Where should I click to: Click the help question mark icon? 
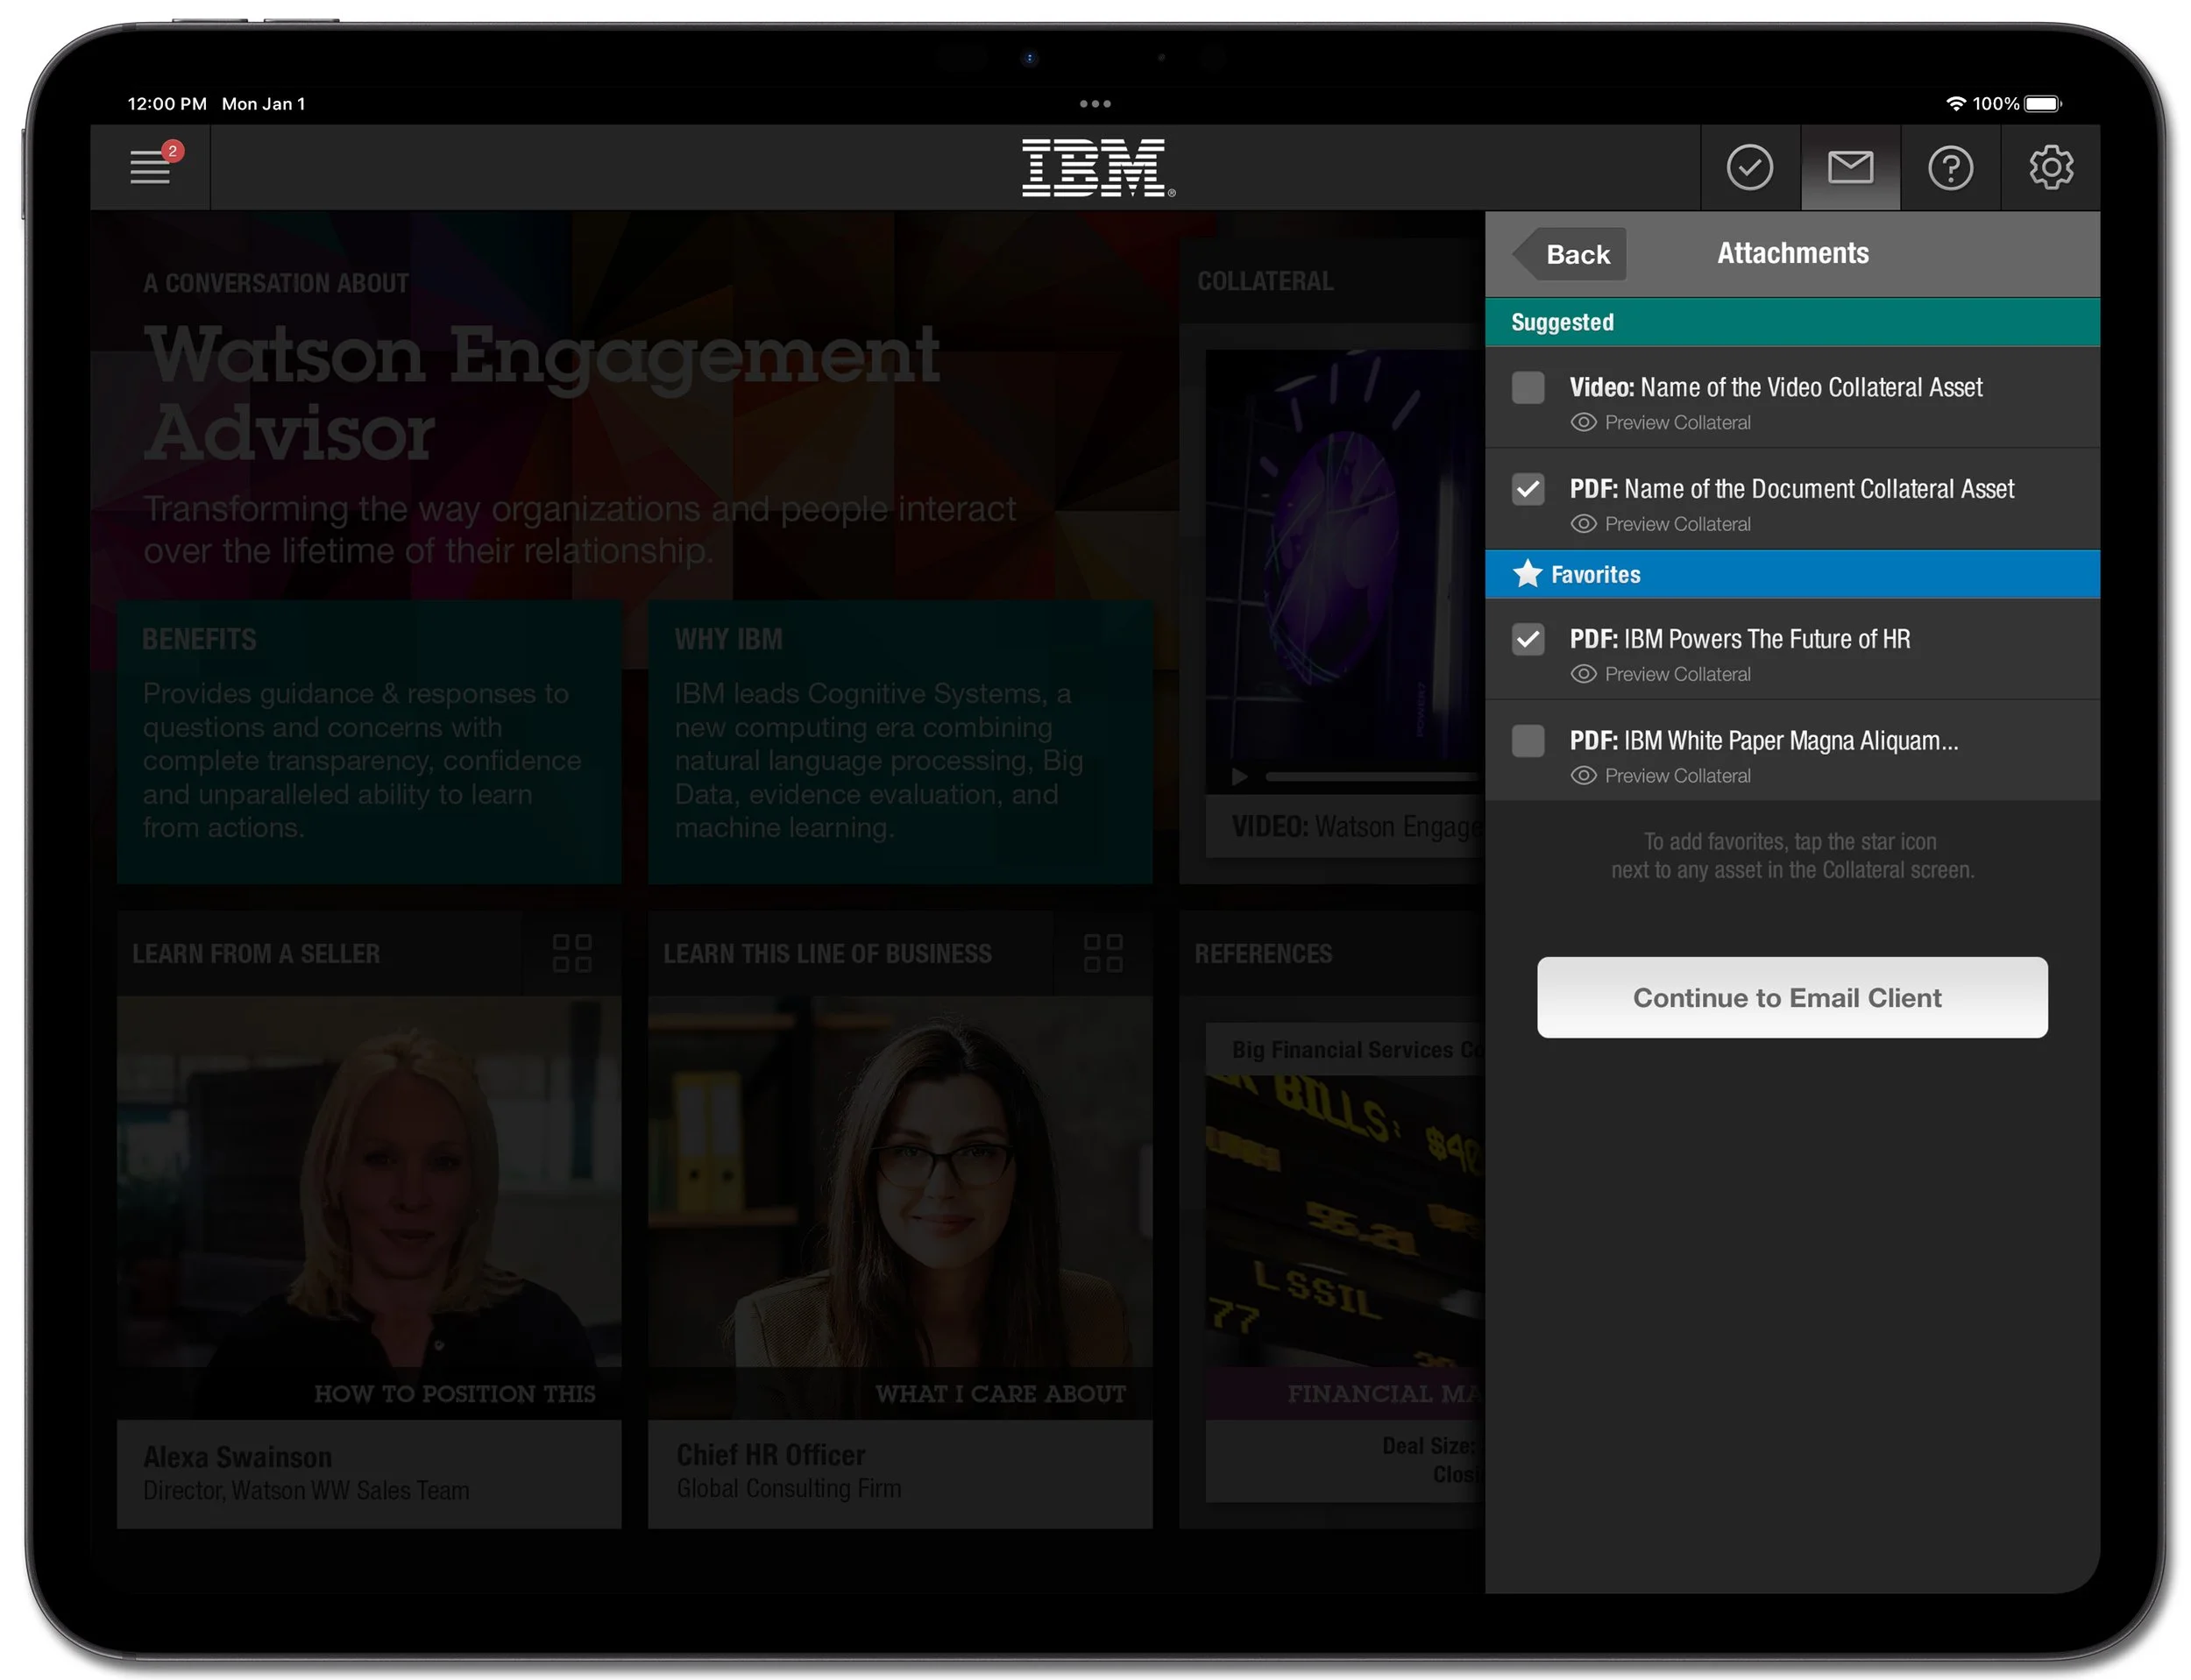pyautogui.click(x=1950, y=167)
